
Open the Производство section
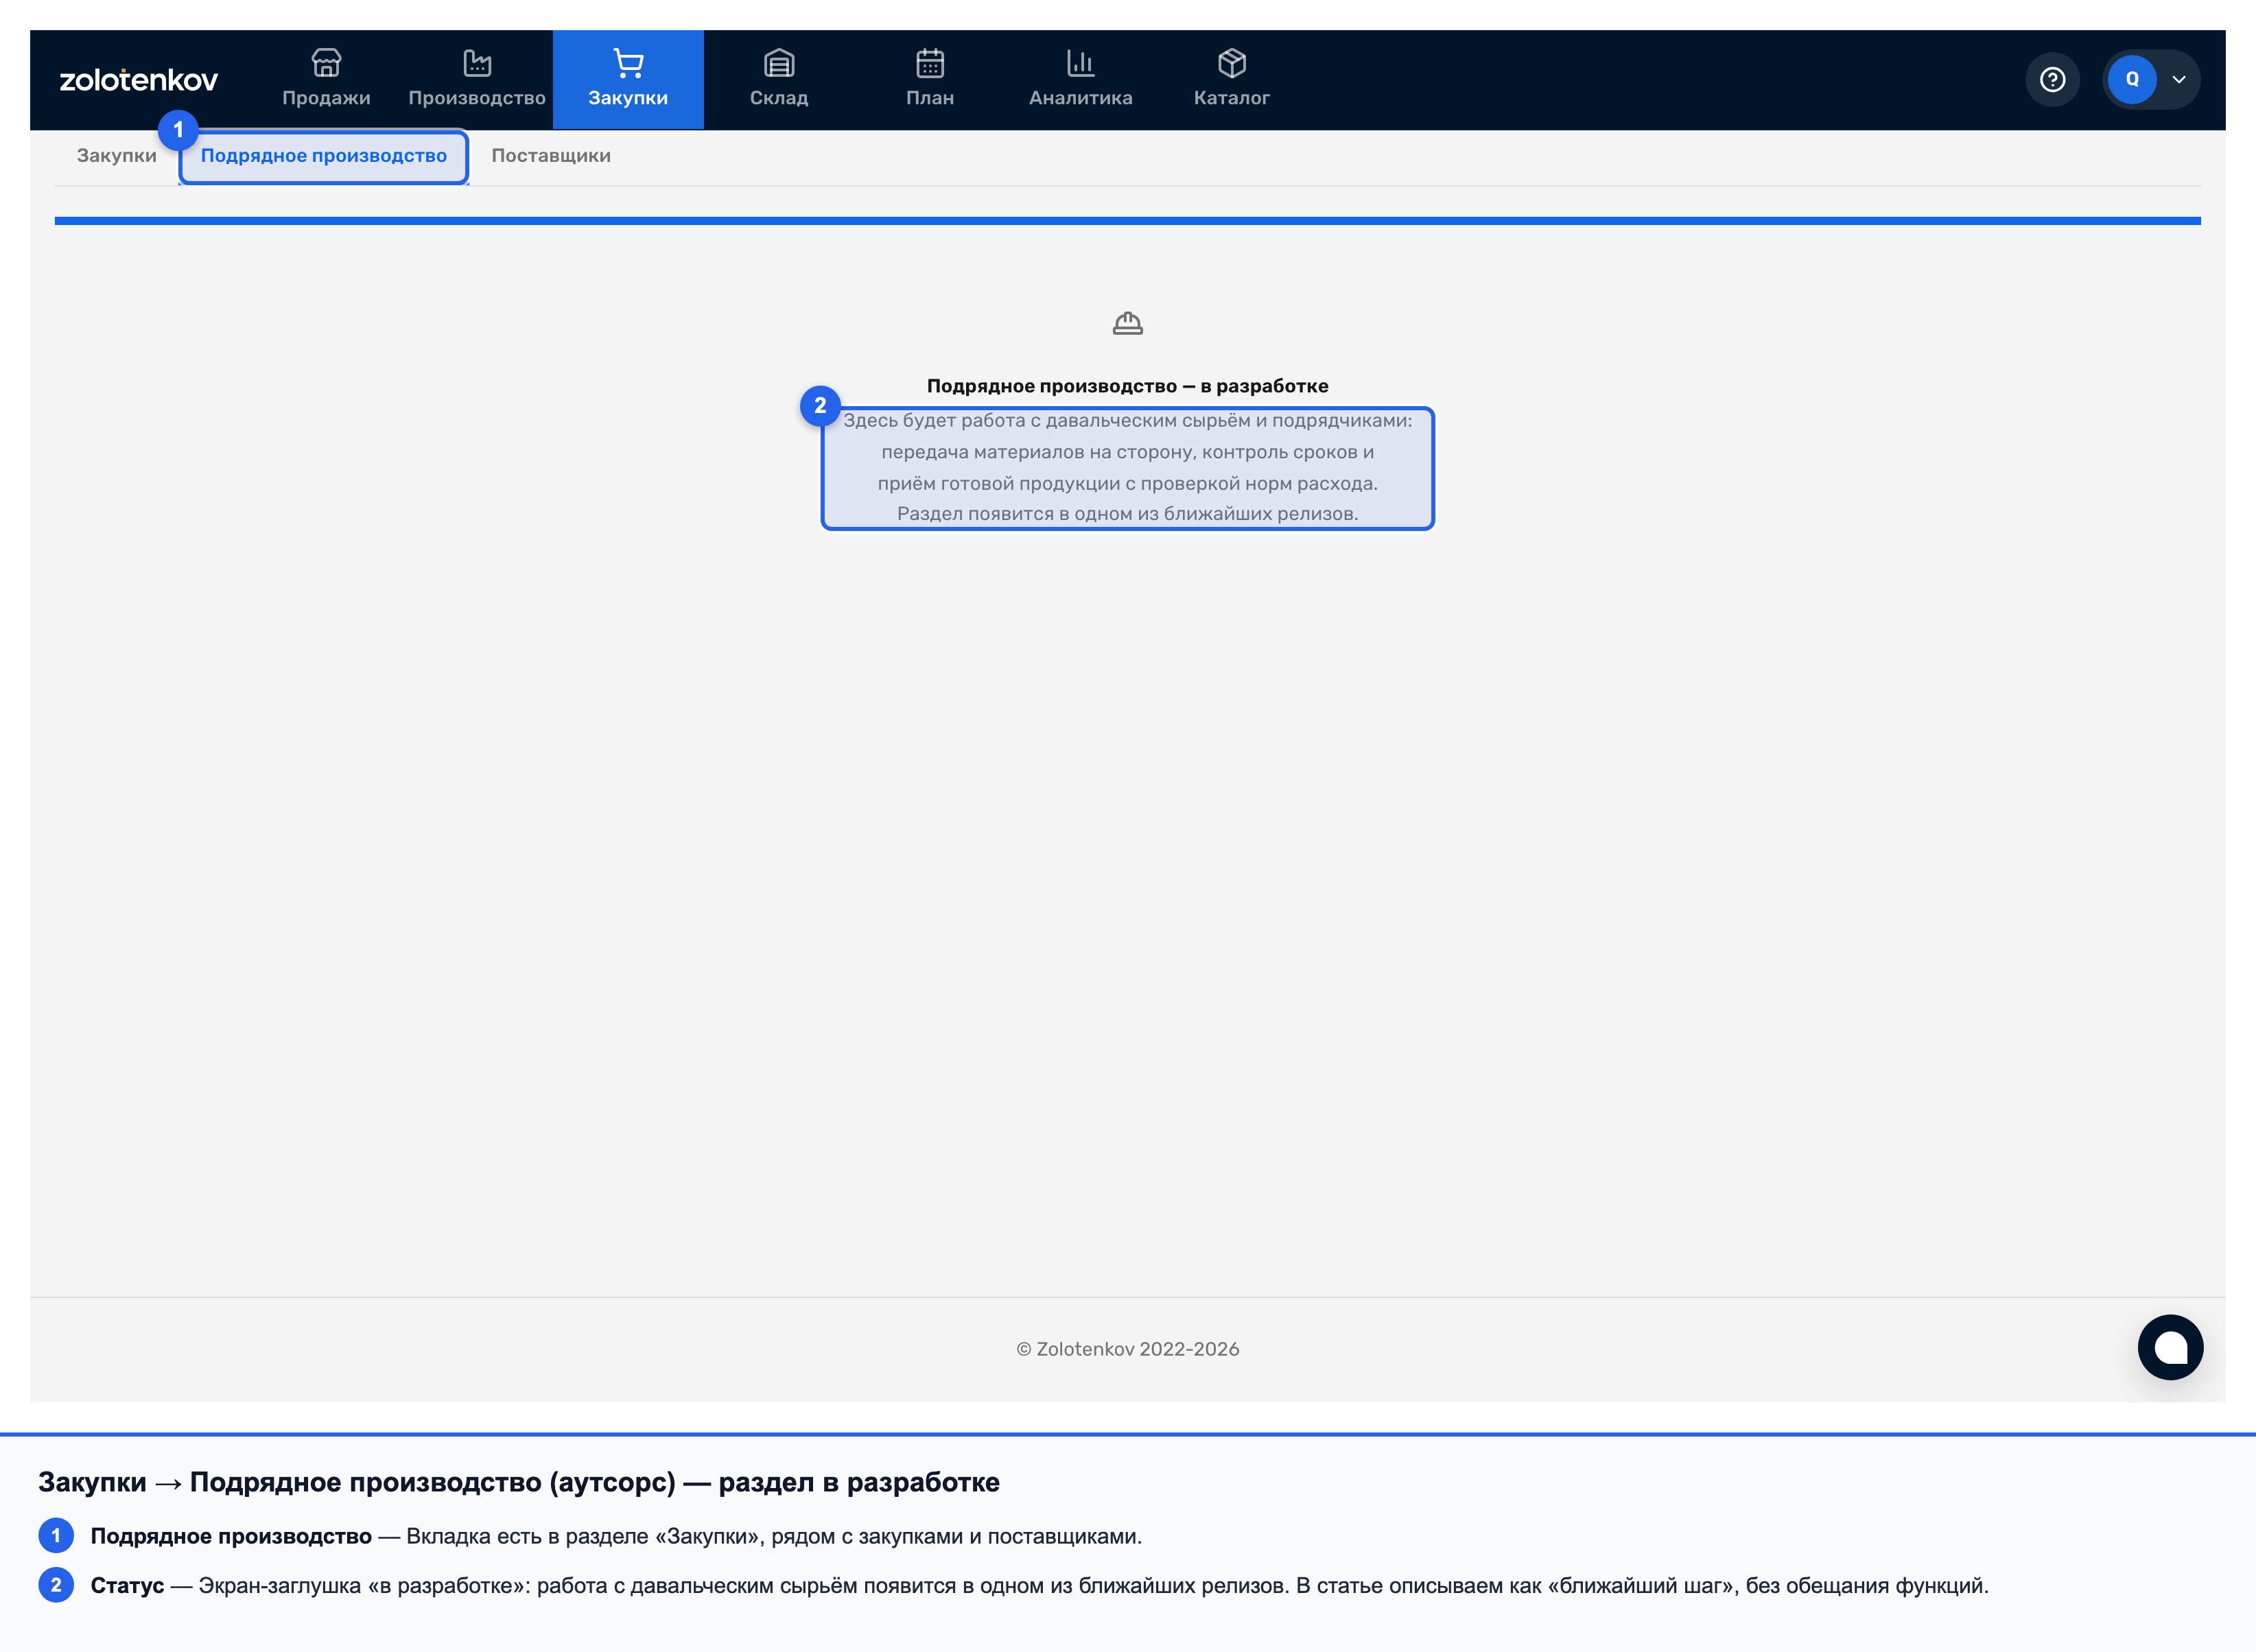click(x=477, y=79)
